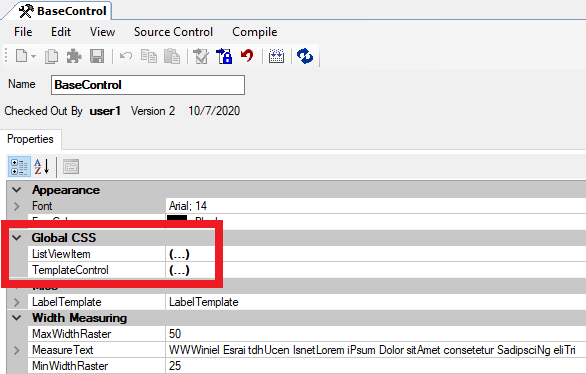586x374 pixels.
Task: Click the New document toolbar icon
Action: pyautogui.click(x=22, y=56)
